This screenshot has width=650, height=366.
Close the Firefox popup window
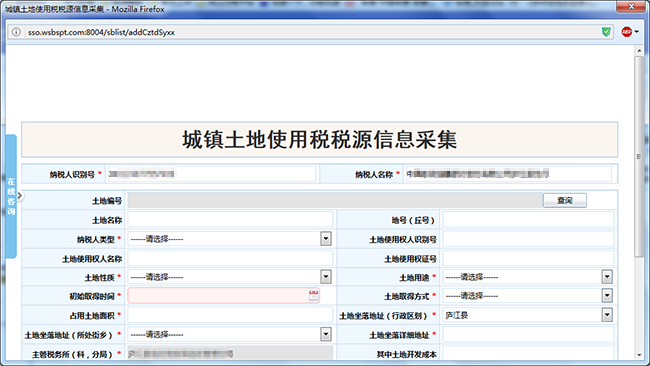631,7
